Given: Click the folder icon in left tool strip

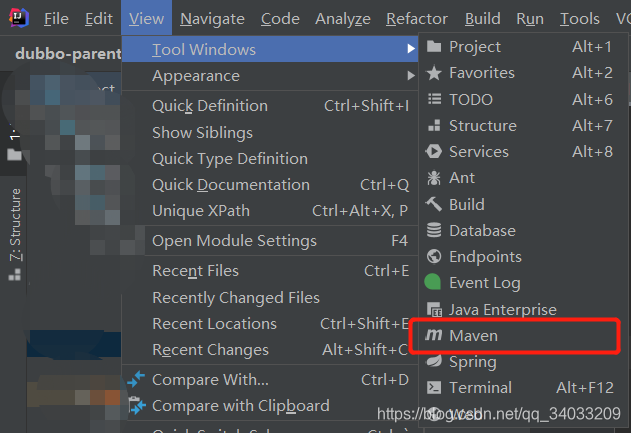Looking at the screenshot, I should (x=14, y=155).
